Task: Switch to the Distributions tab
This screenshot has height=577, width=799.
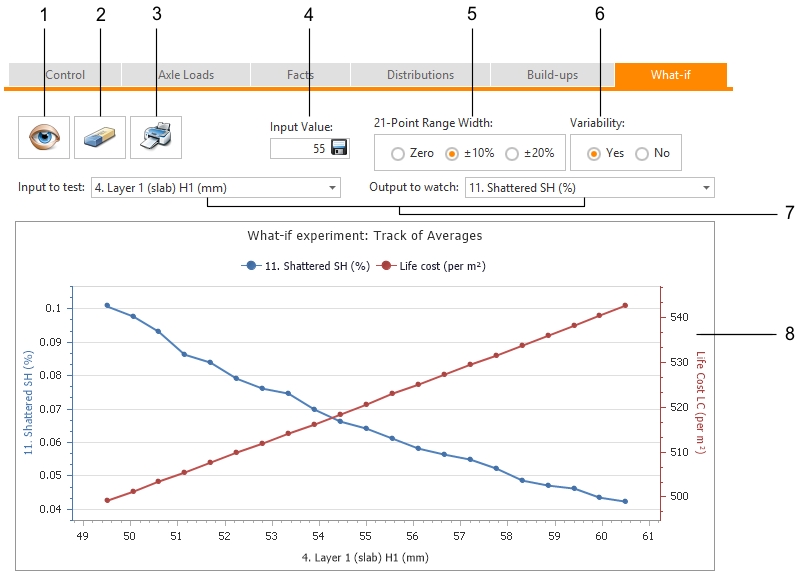Action: 420,75
